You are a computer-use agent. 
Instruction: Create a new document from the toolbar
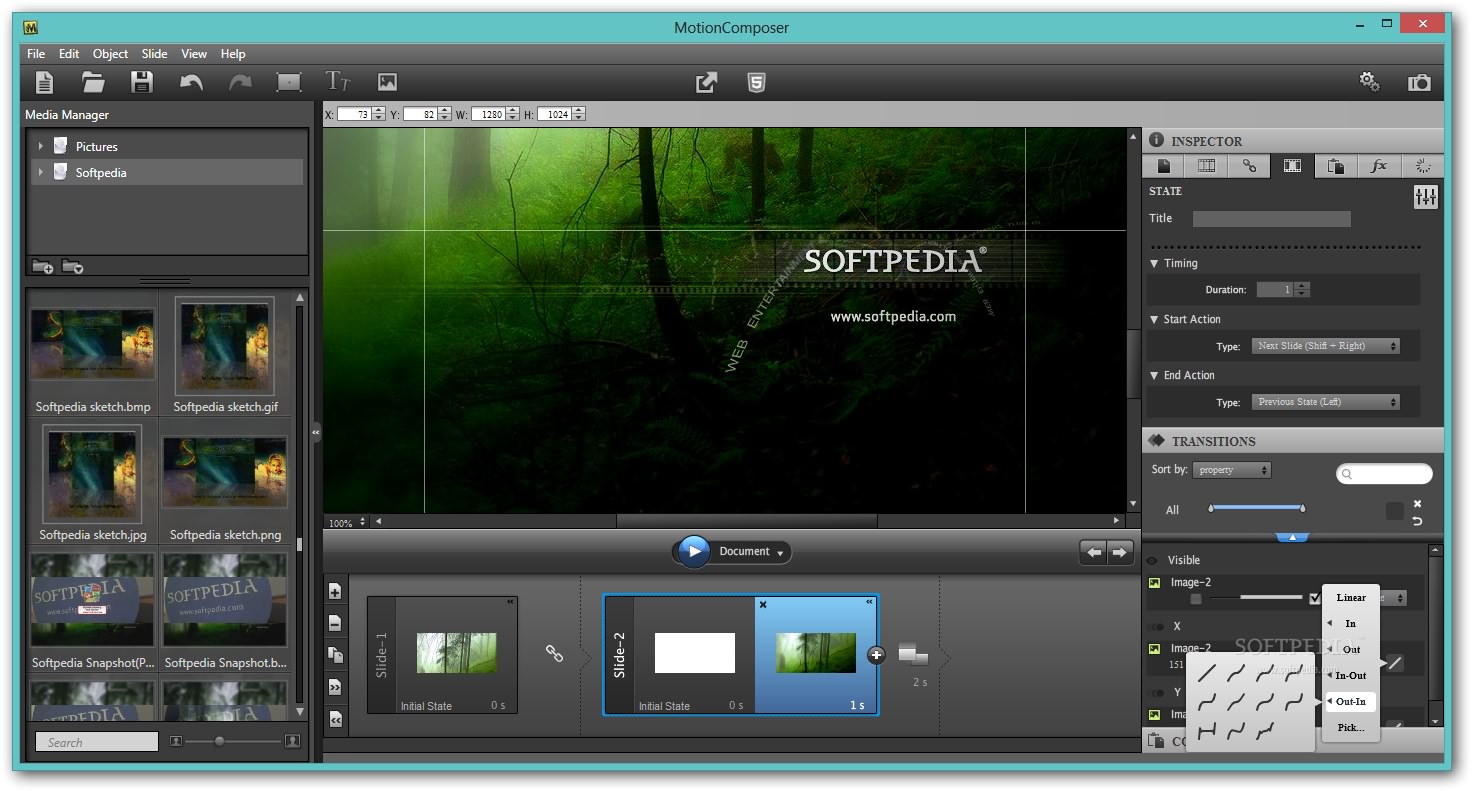[45, 83]
